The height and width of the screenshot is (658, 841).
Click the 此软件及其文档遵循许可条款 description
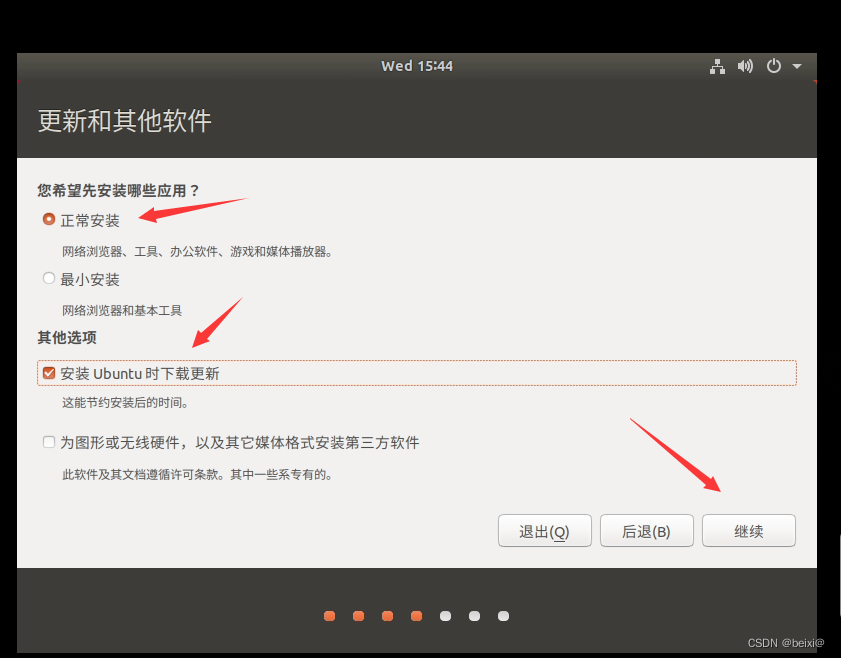pyautogui.click(x=196, y=475)
